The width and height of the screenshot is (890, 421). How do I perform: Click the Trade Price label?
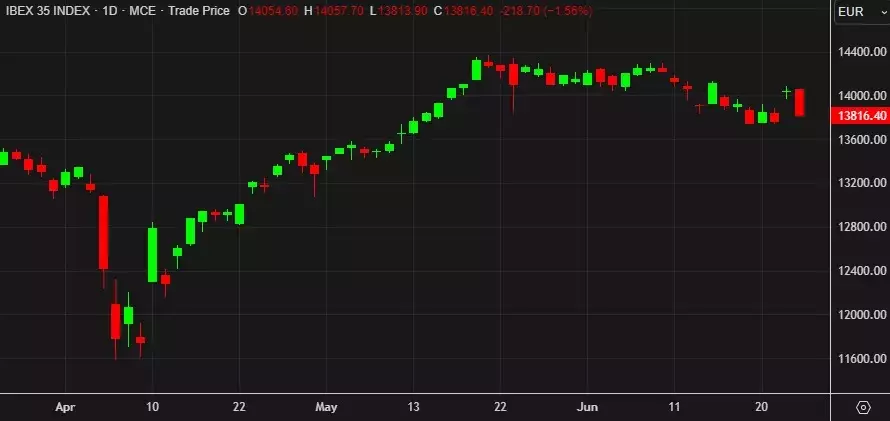click(x=199, y=11)
